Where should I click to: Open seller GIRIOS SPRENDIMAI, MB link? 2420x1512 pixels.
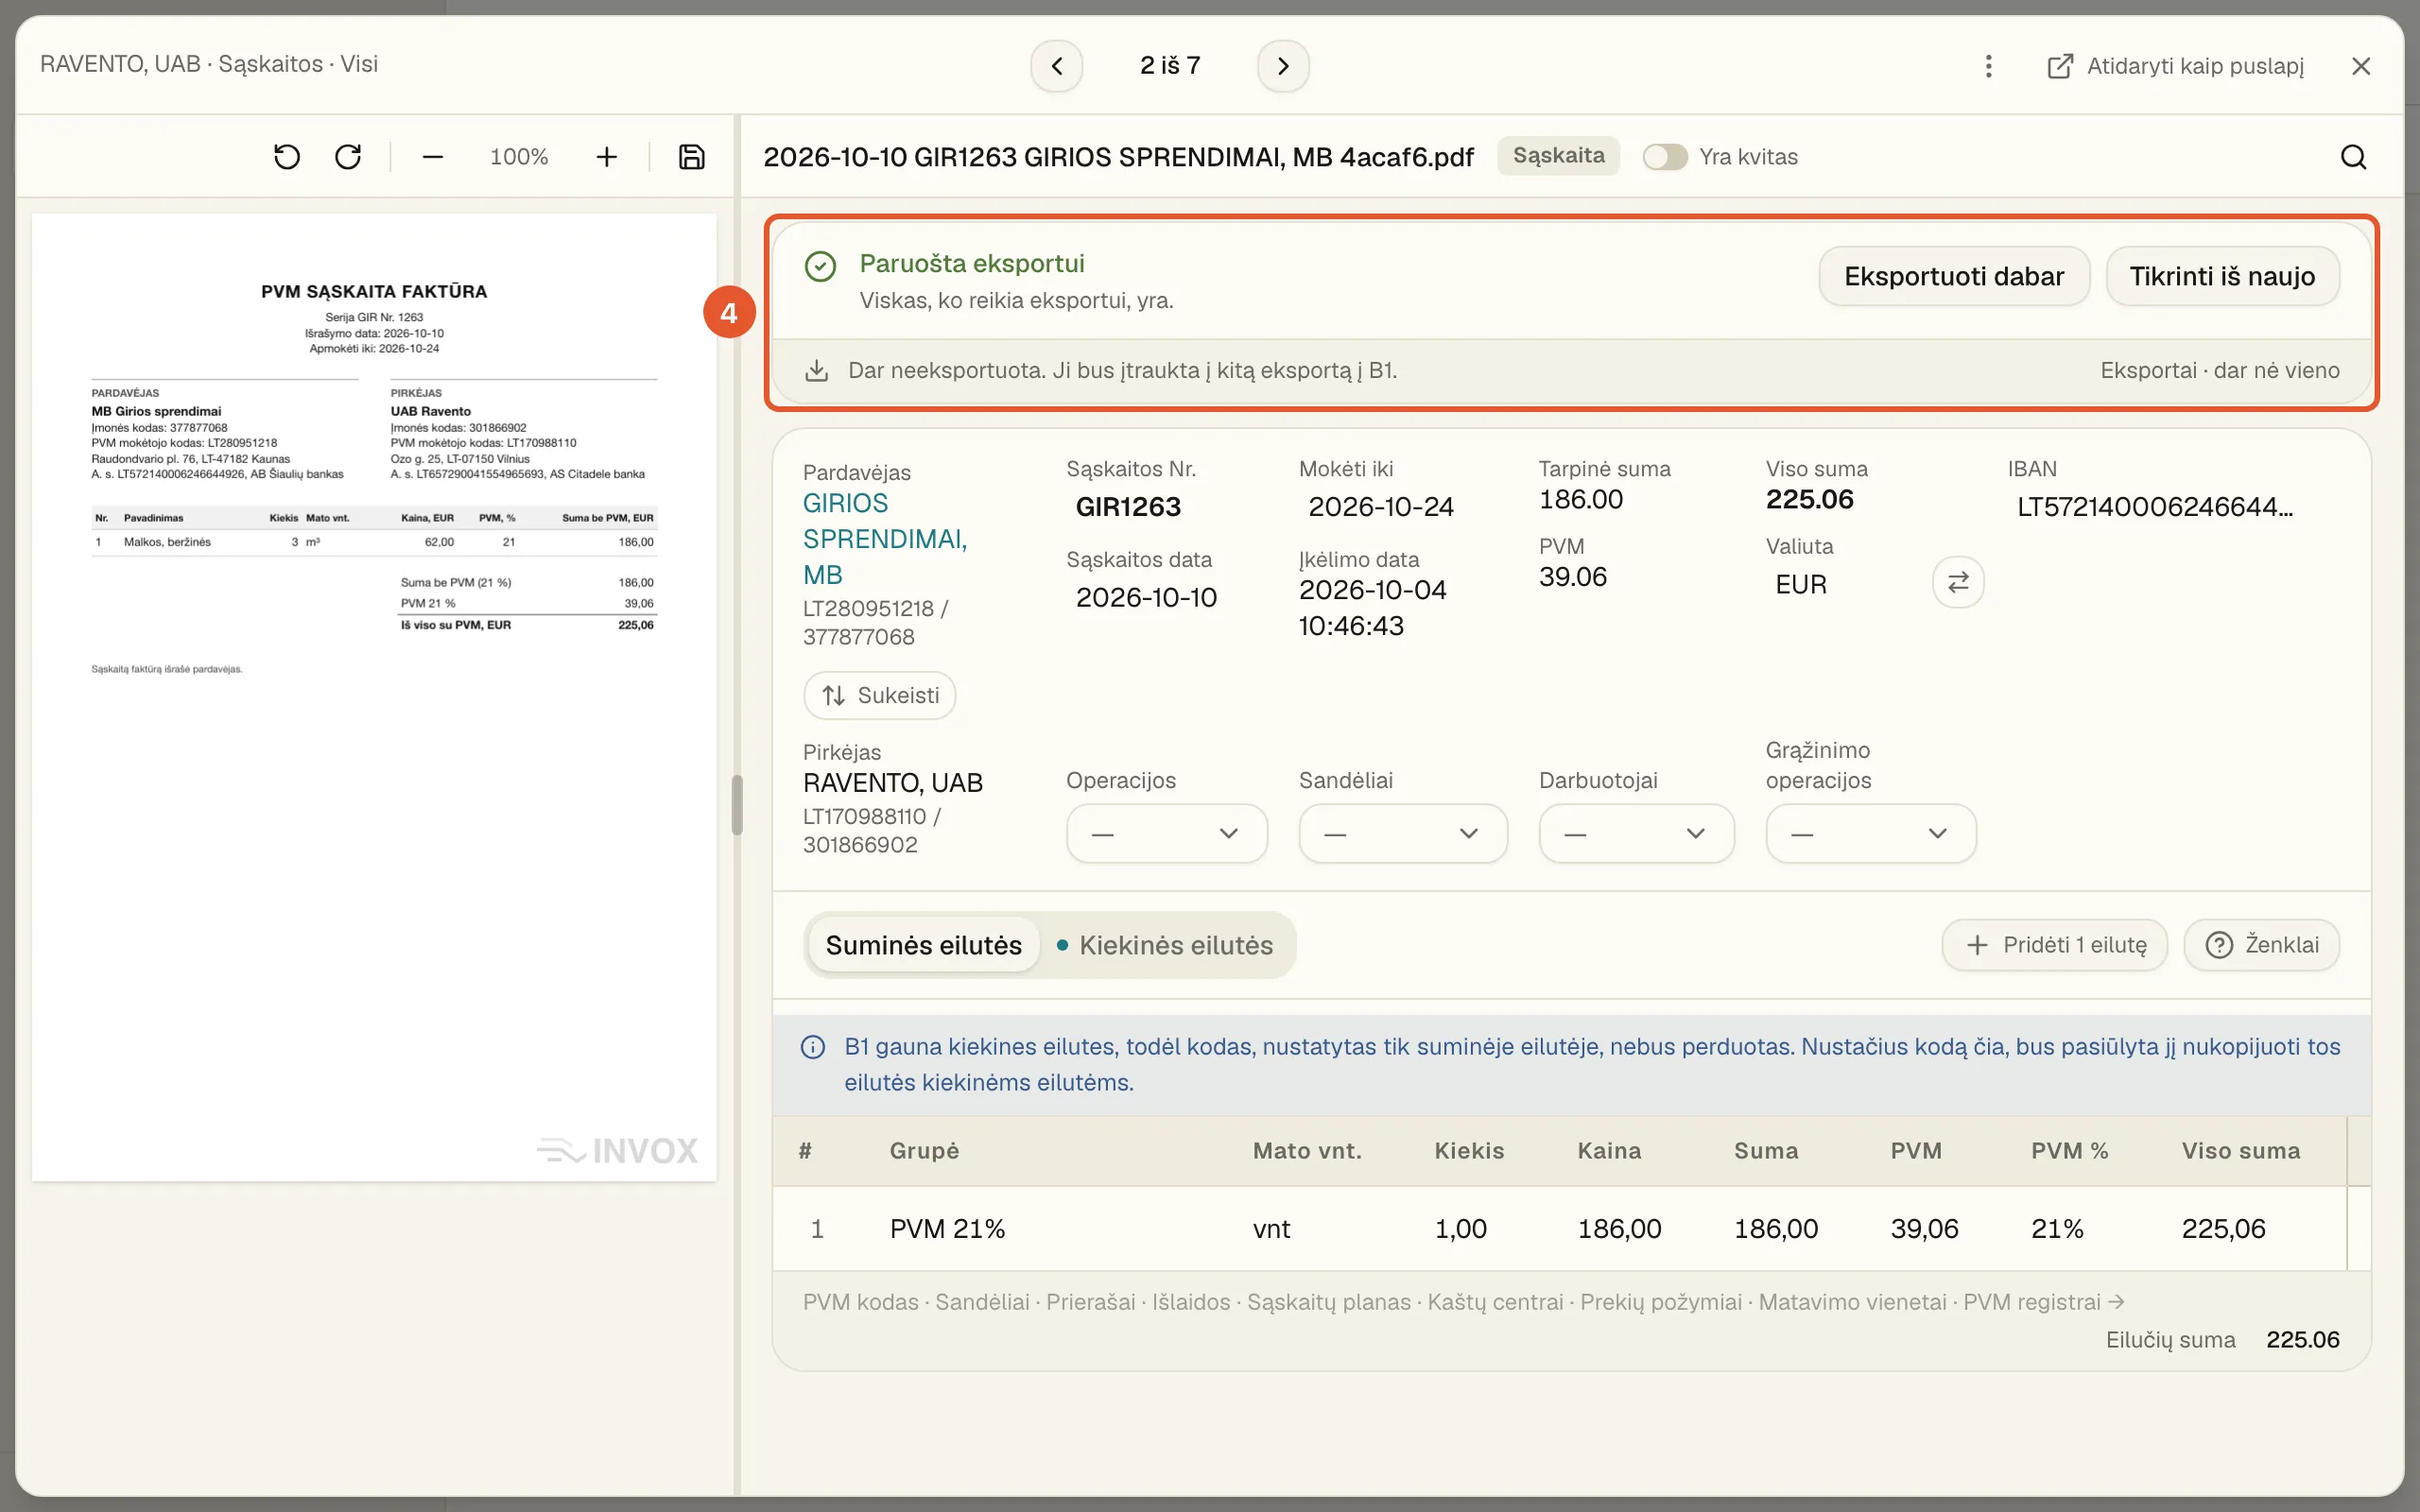click(x=885, y=539)
